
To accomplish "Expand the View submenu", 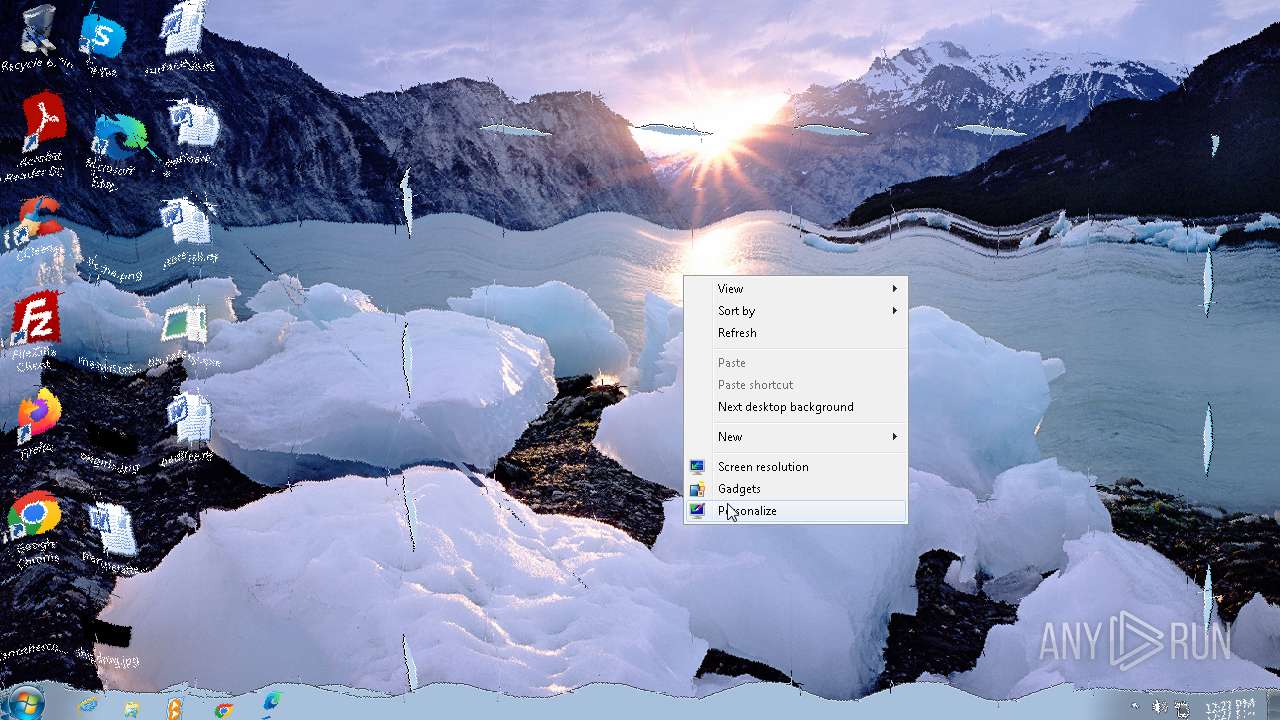I will [796, 288].
